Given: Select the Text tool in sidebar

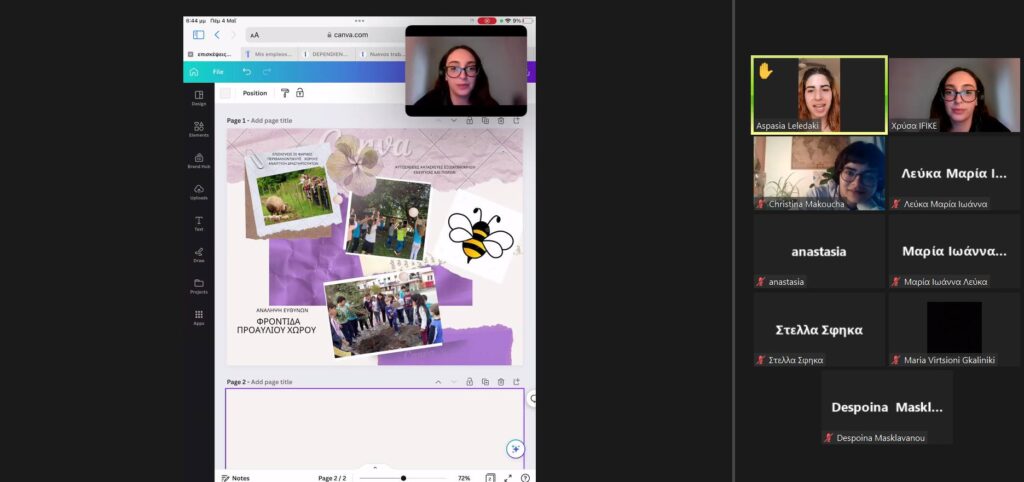Looking at the screenshot, I should point(198,222).
